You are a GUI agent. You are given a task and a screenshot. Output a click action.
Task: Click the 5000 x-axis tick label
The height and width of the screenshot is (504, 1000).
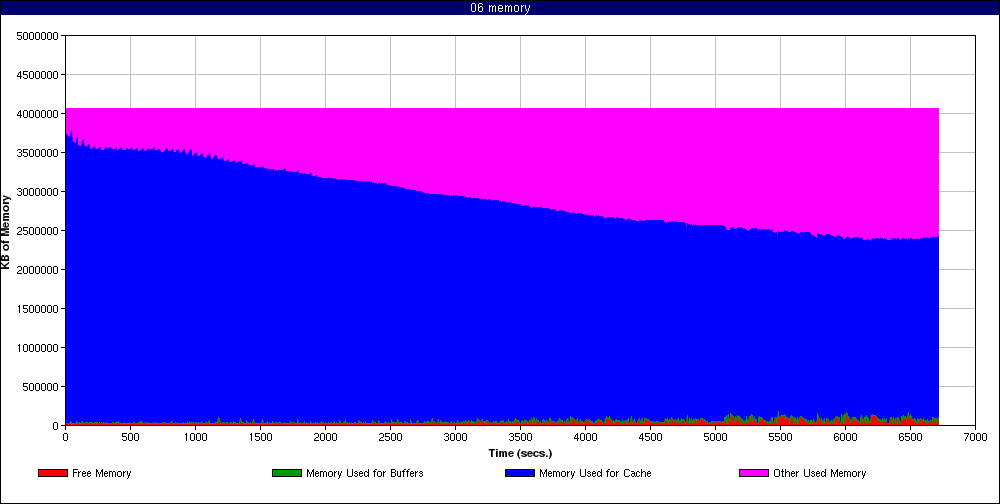(x=716, y=437)
